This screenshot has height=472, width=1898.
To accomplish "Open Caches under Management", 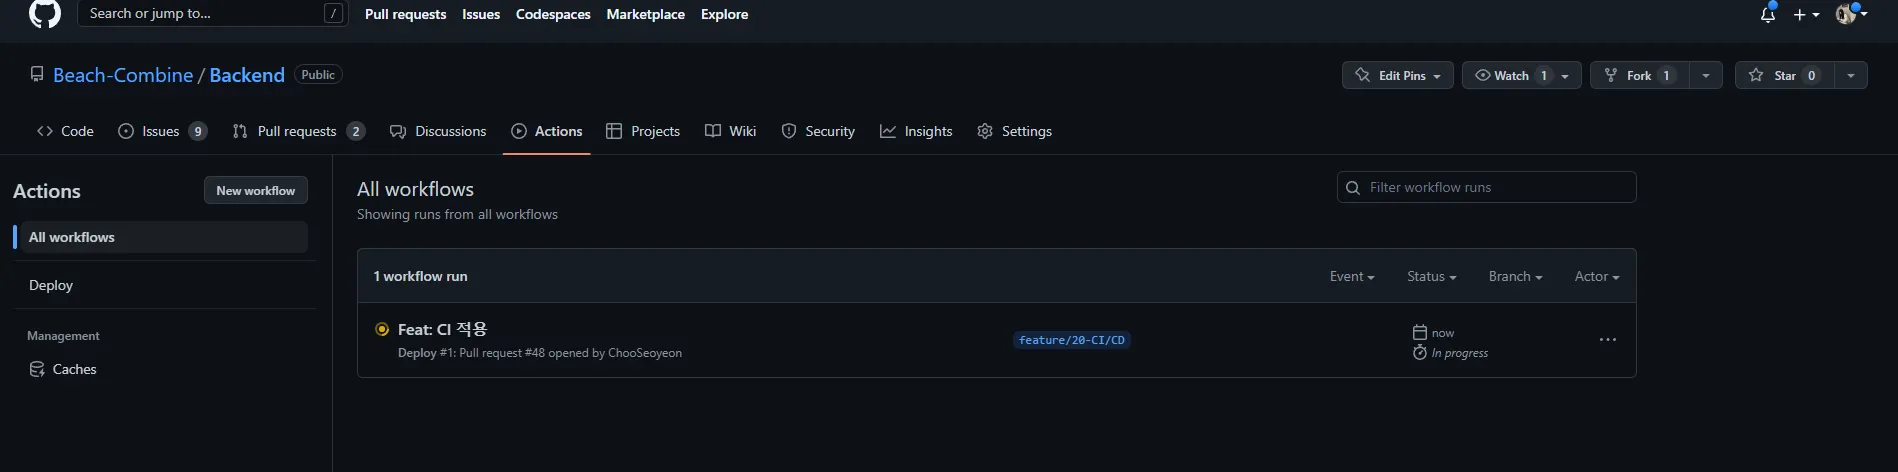I will [x=74, y=369].
